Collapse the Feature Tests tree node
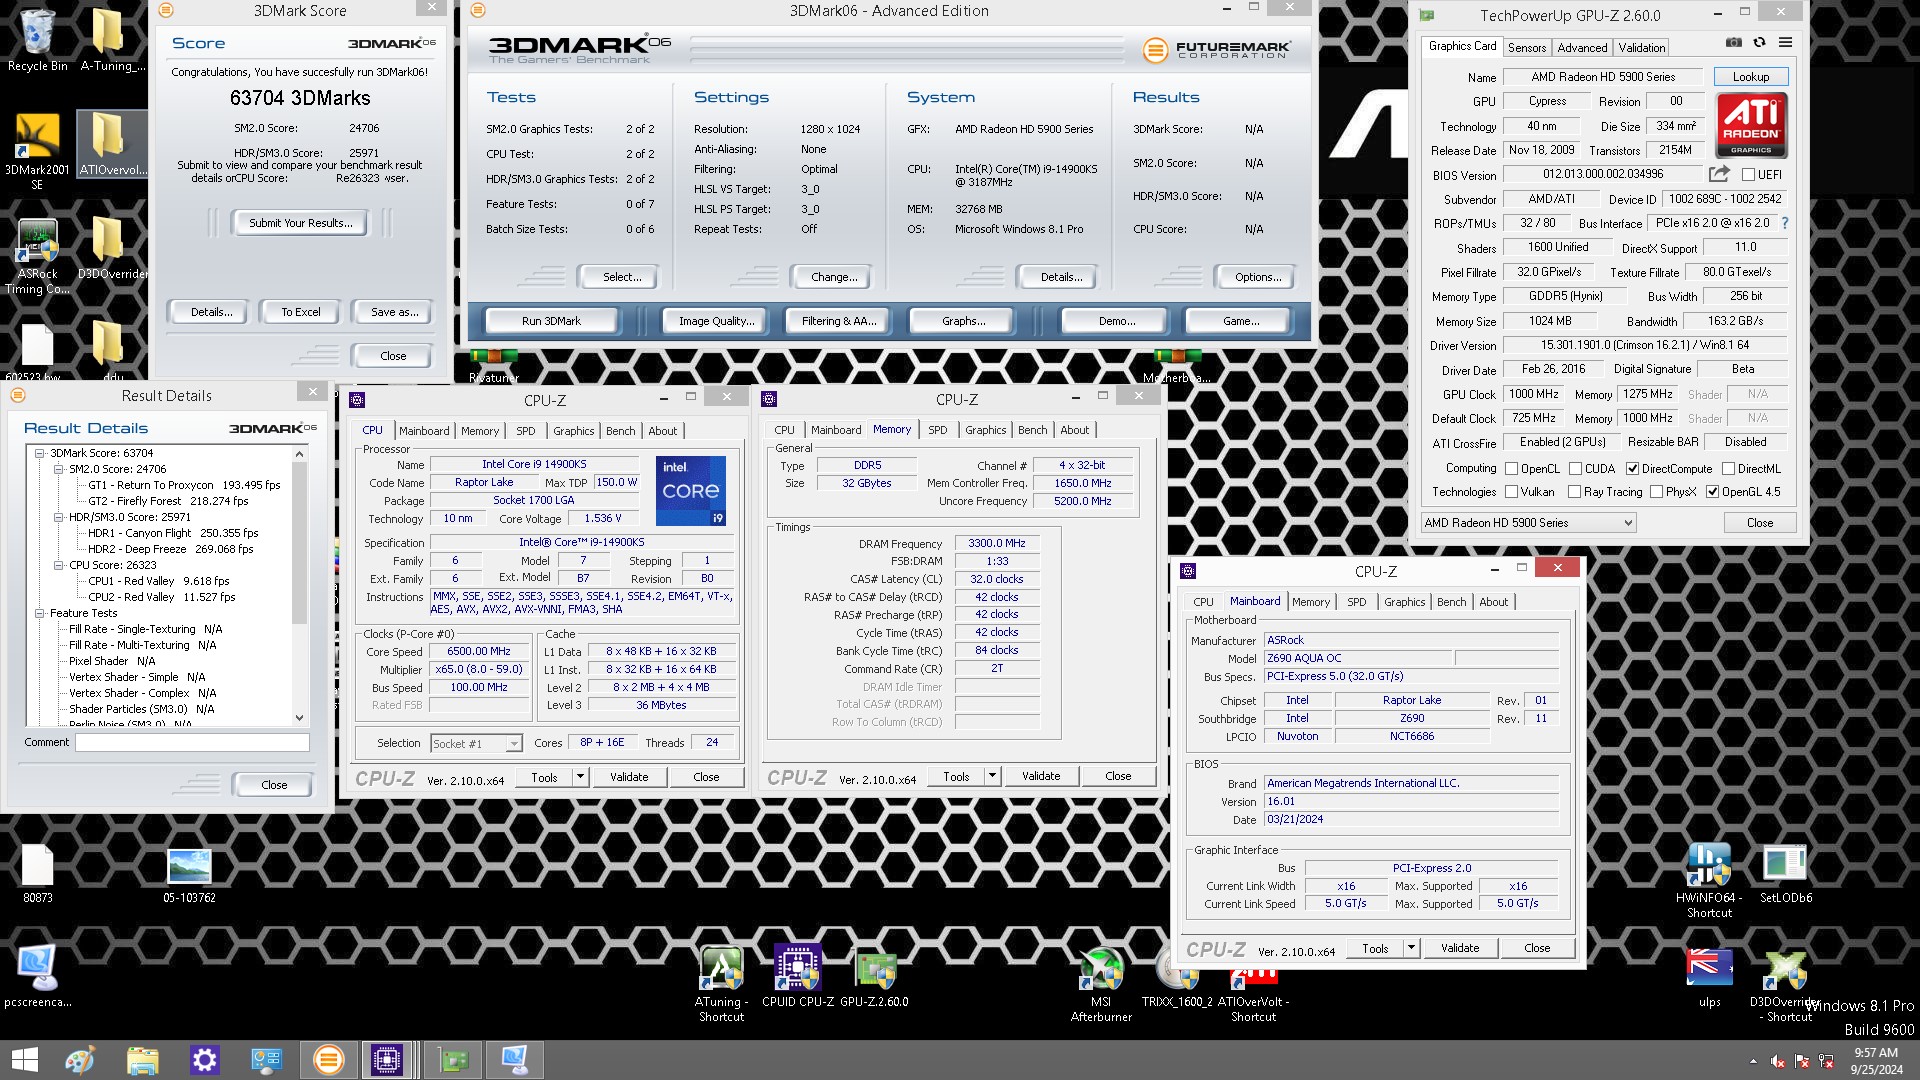1920x1080 pixels. pyautogui.click(x=40, y=613)
